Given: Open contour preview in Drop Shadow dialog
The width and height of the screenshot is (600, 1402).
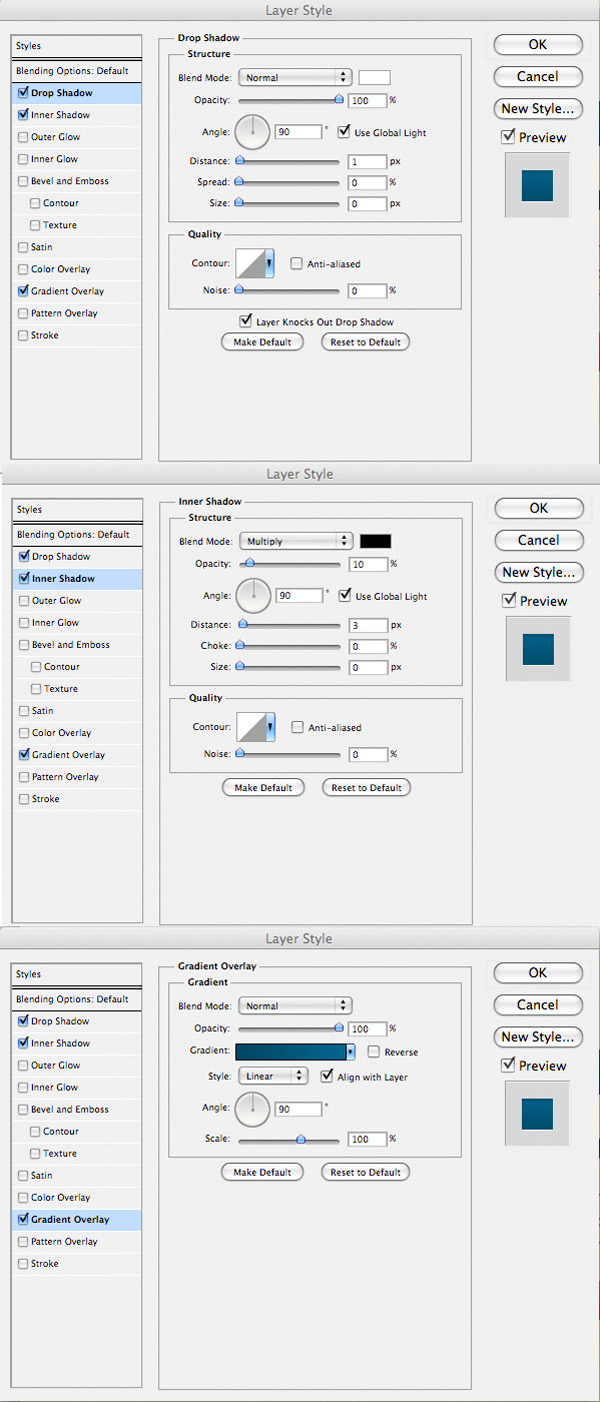Looking at the screenshot, I should 250,264.
